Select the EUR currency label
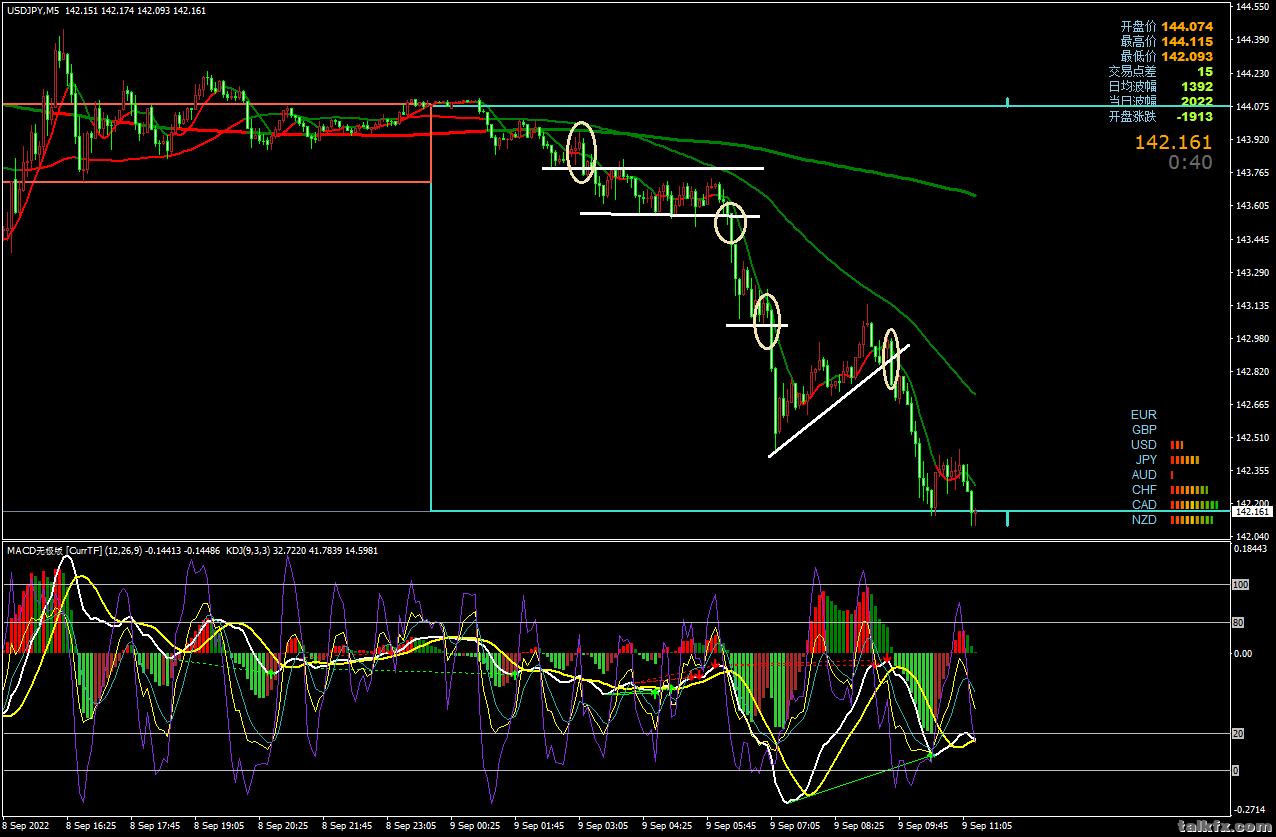1276x837 pixels. (1143, 415)
